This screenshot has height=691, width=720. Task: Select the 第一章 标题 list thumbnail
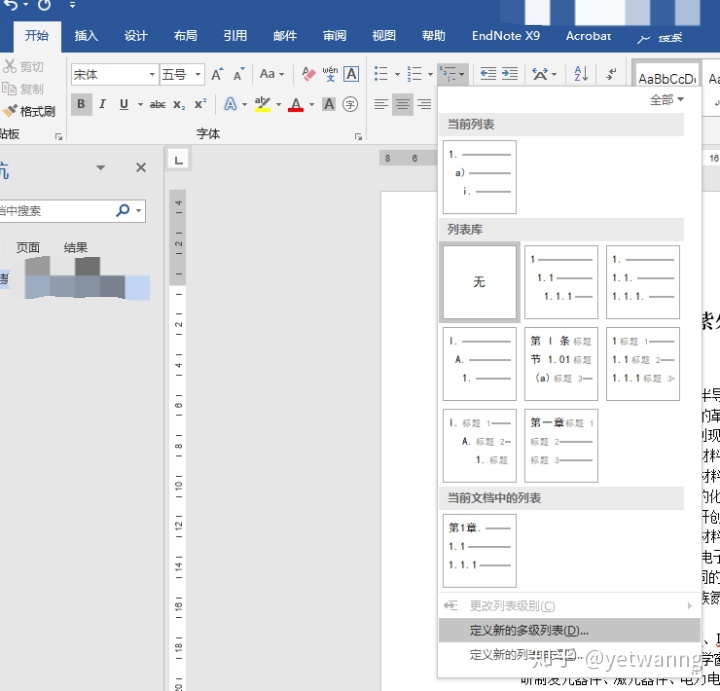pos(561,445)
